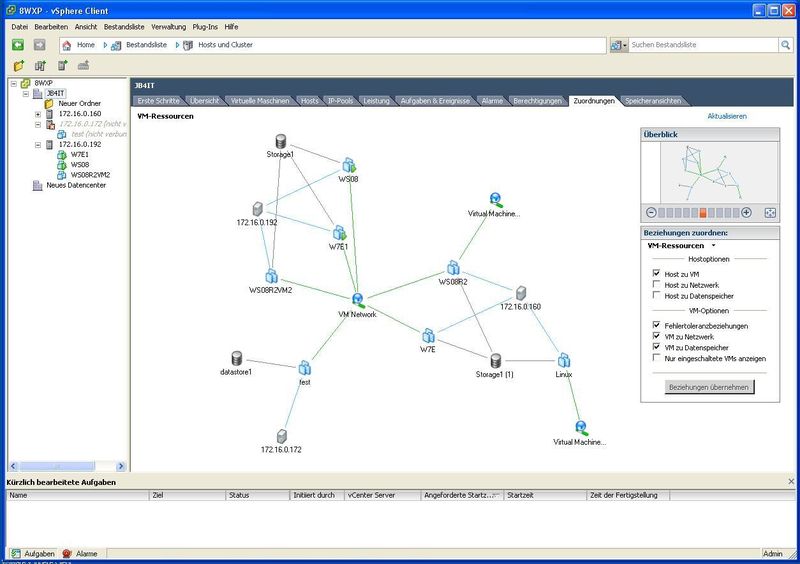
Task: Open the search type dropdown arrow
Action: click(625, 45)
